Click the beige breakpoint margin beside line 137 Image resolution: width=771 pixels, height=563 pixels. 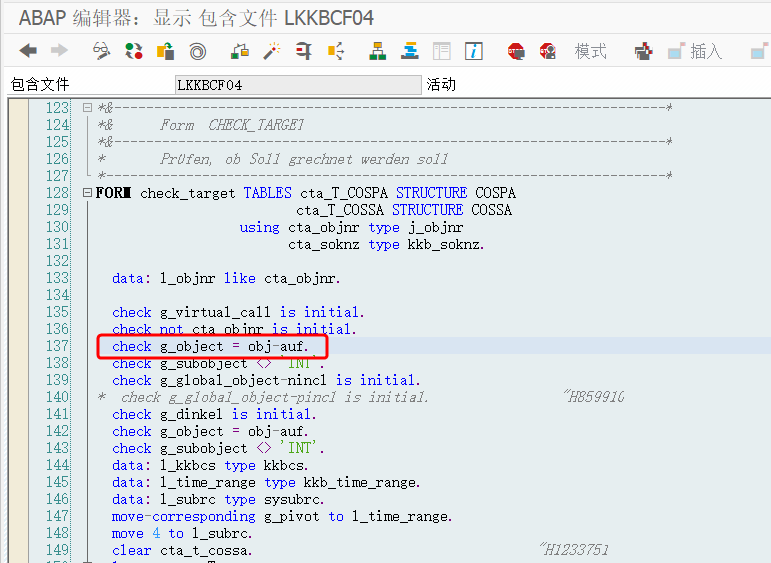click(19, 346)
